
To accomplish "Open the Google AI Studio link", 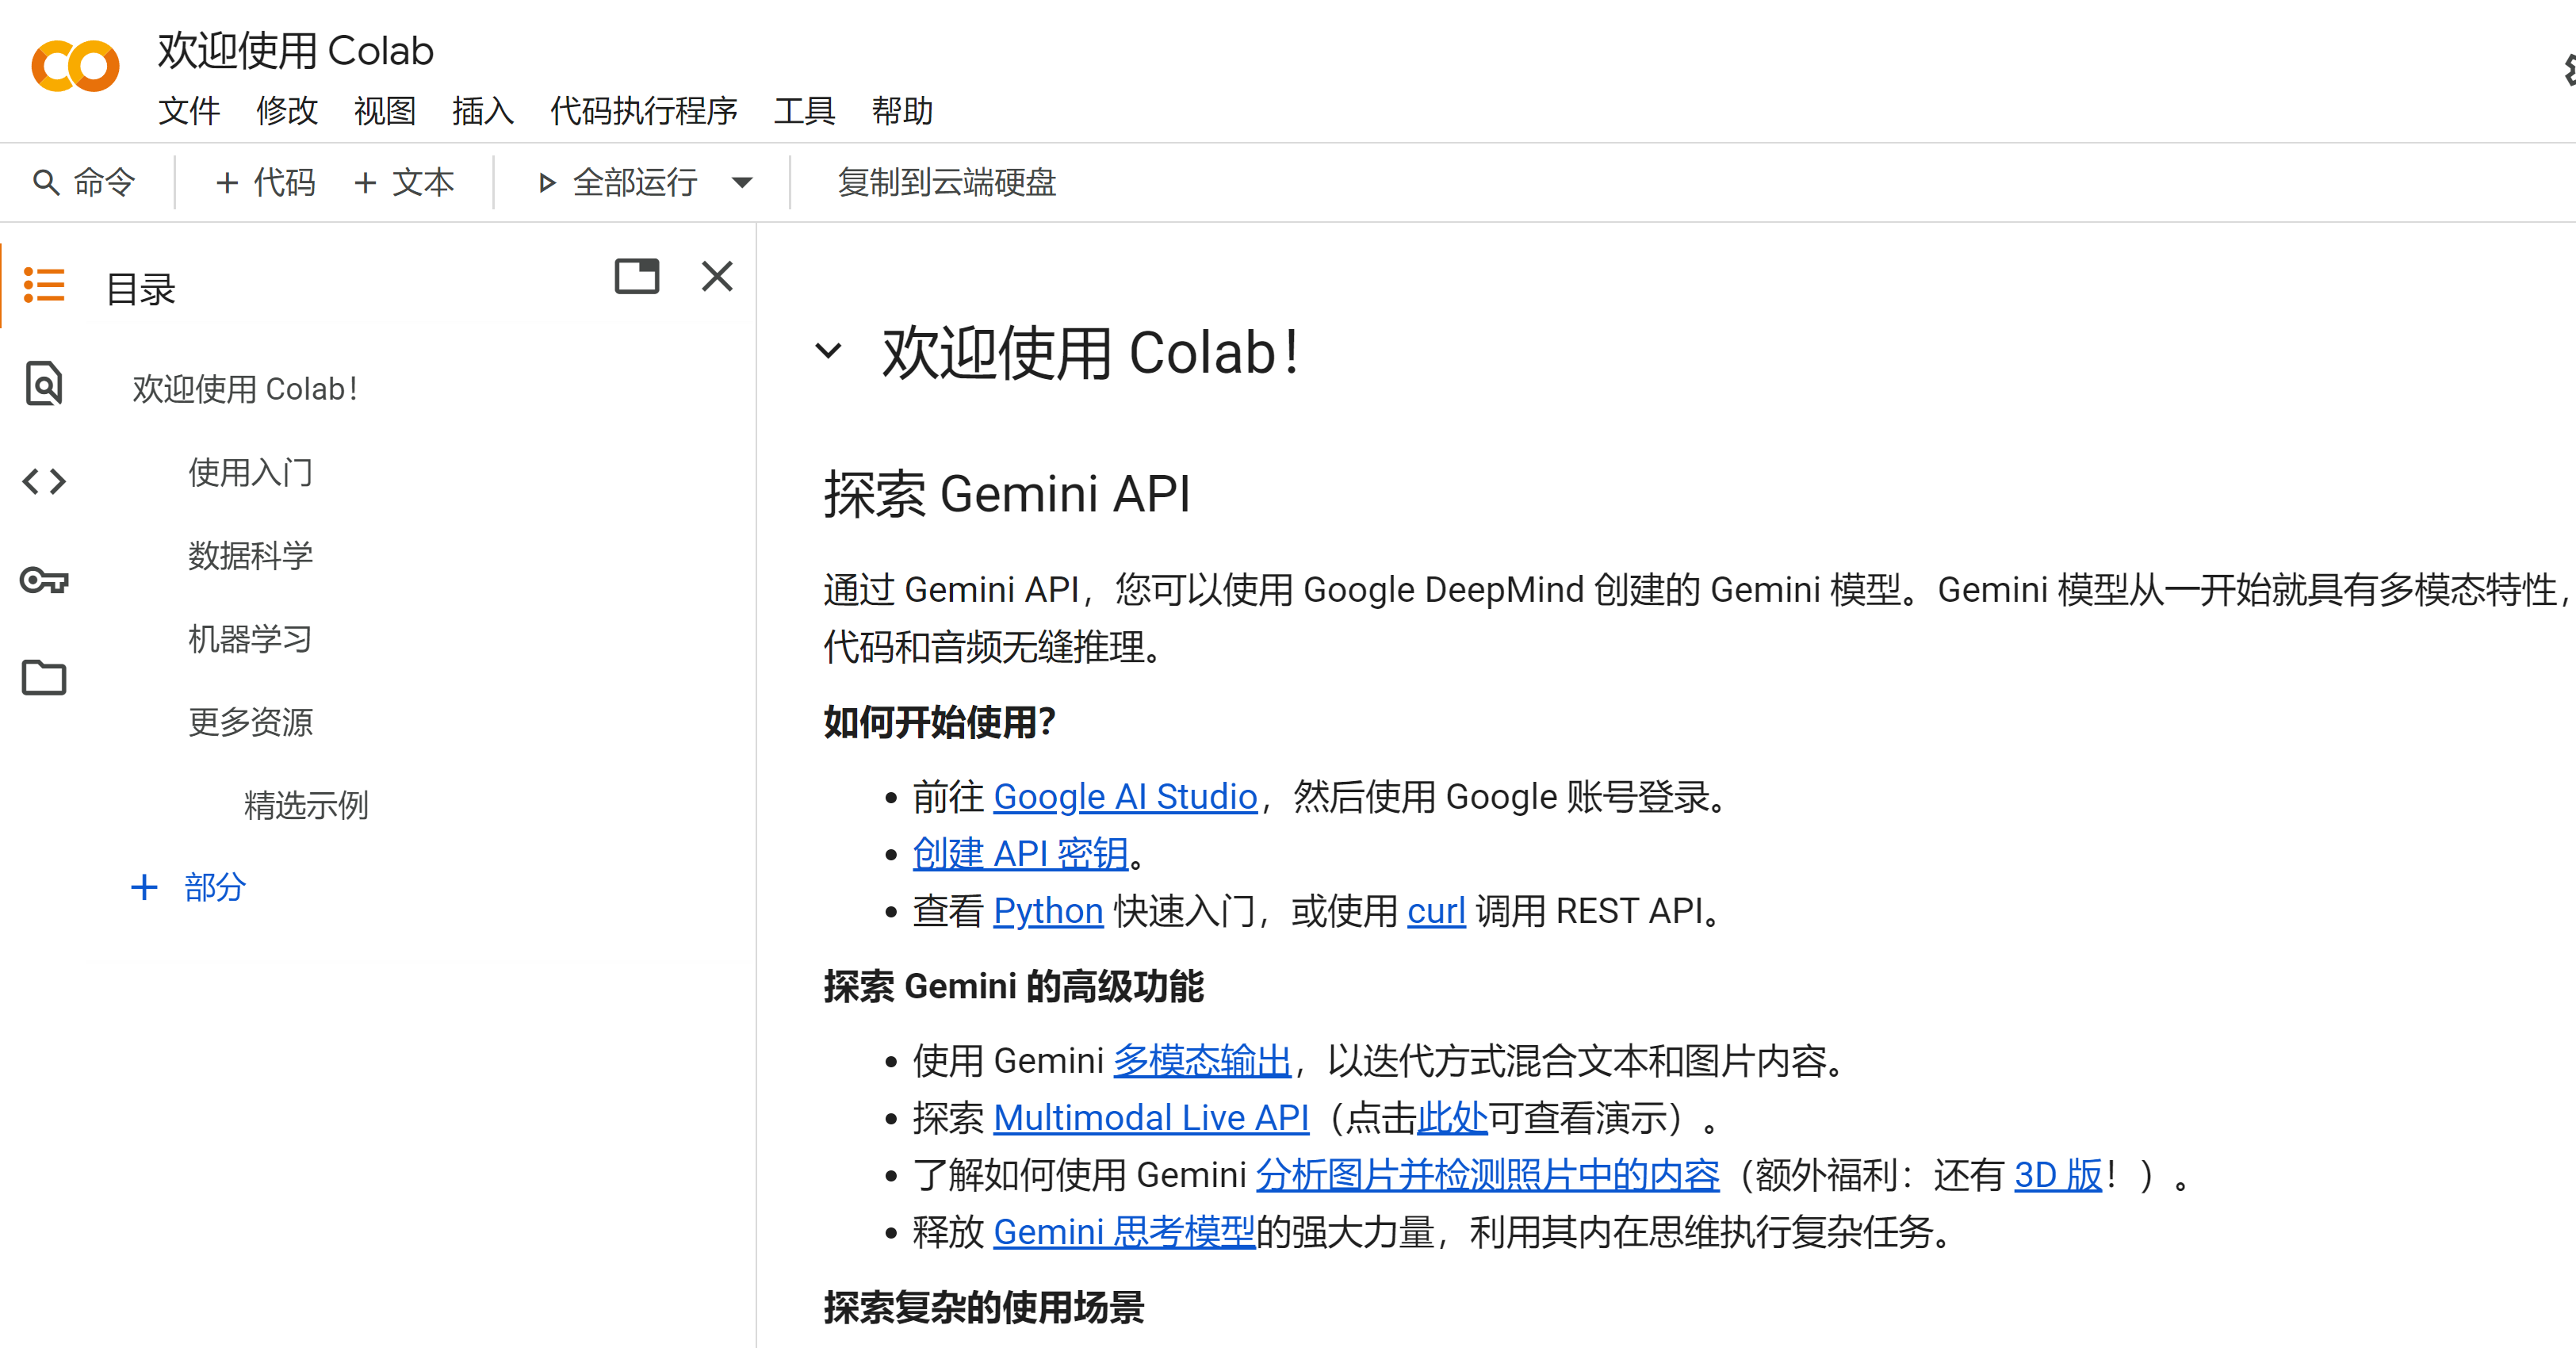I will (1125, 797).
